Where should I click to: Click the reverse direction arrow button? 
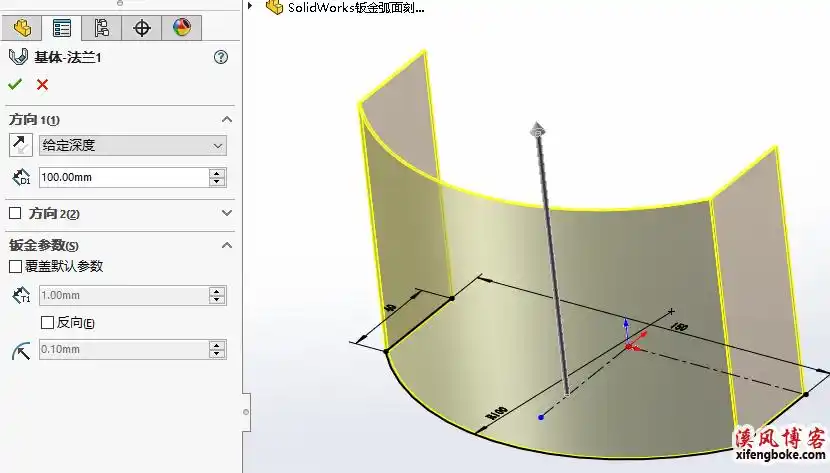click(21, 145)
